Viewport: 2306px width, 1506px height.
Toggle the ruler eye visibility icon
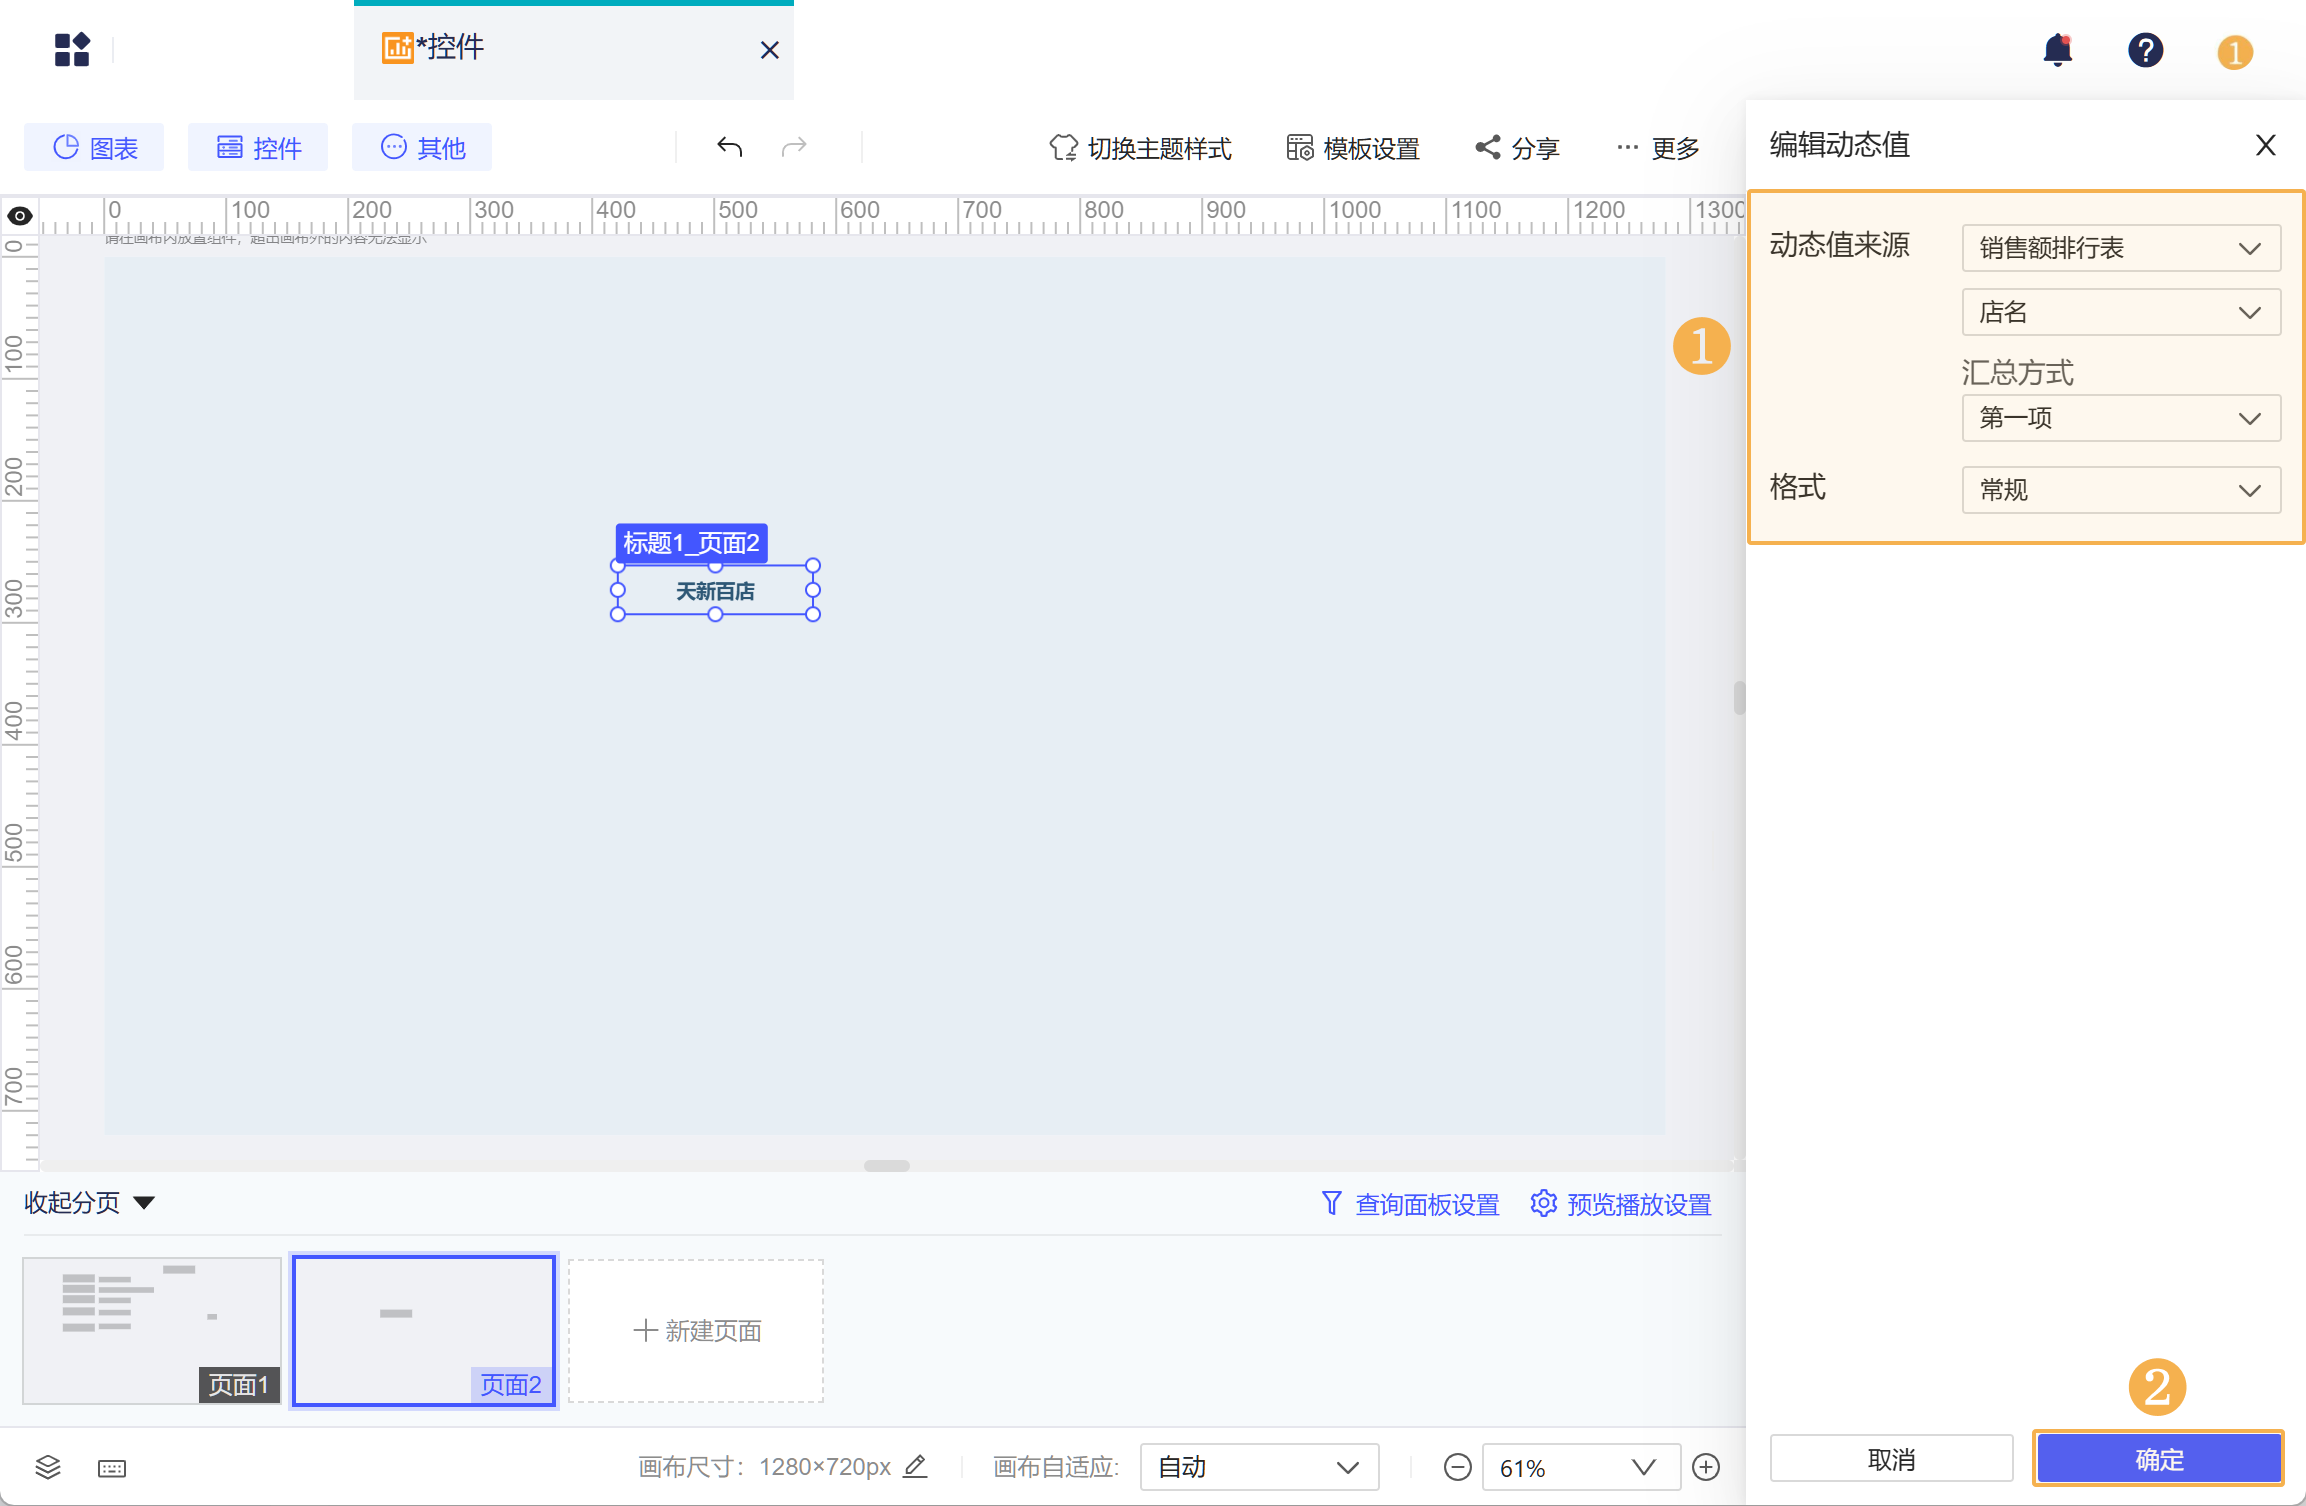pyautogui.click(x=20, y=216)
